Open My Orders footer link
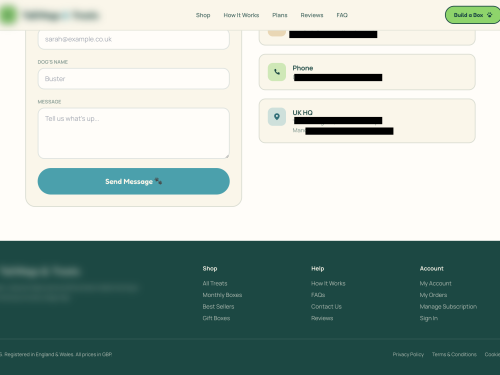The width and height of the screenshot is (500, 375). 433,295
